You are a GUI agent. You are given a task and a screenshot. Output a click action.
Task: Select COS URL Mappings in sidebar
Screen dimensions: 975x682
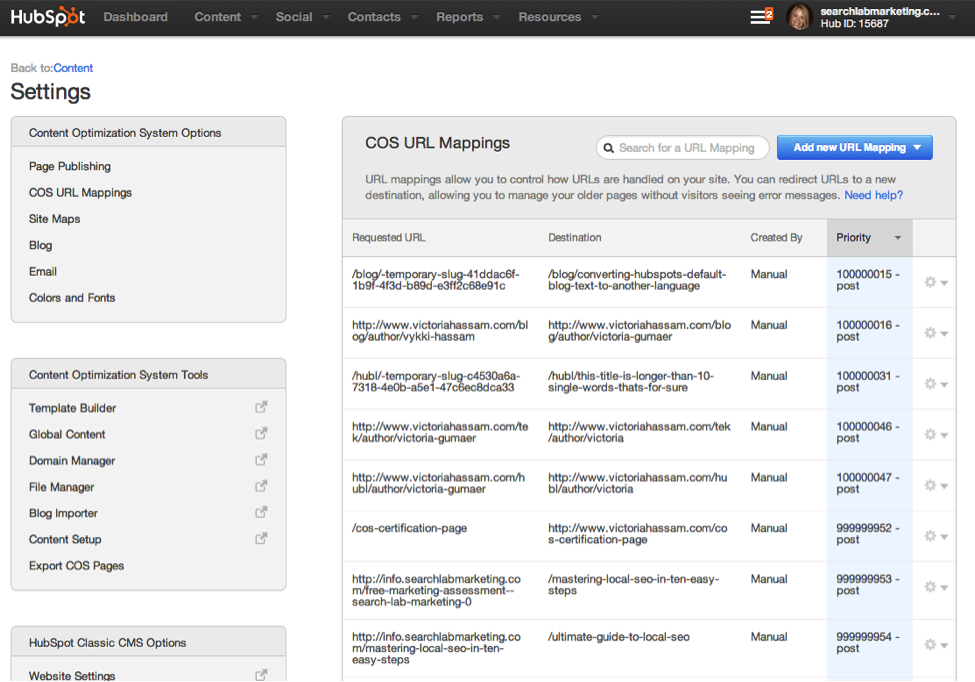[x=80, y=193]
